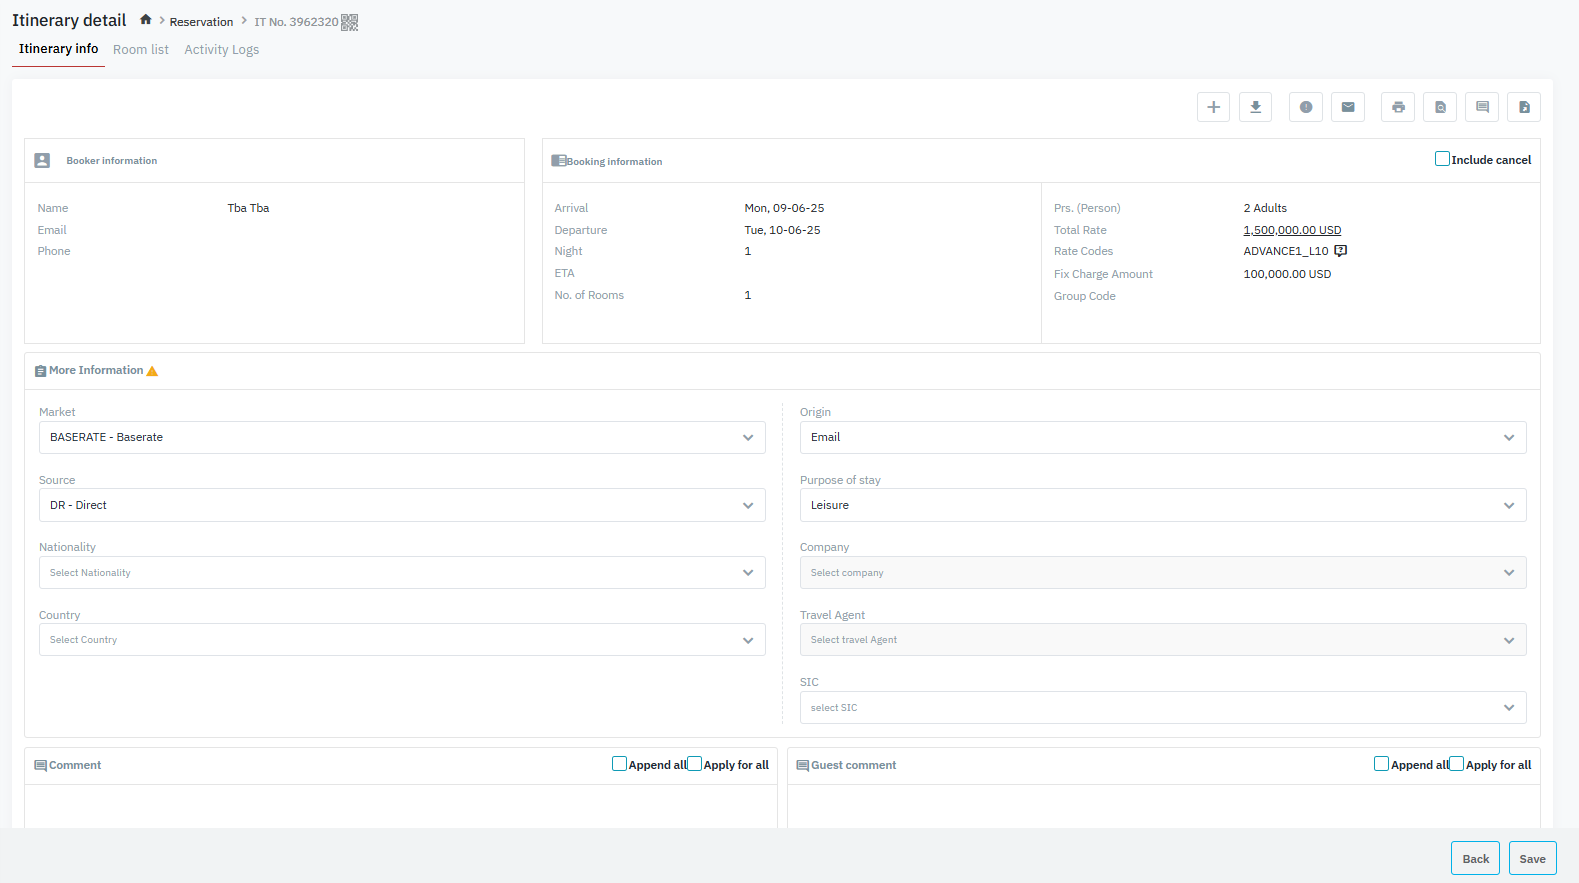Switch to the Room list tab

point(141,50)
